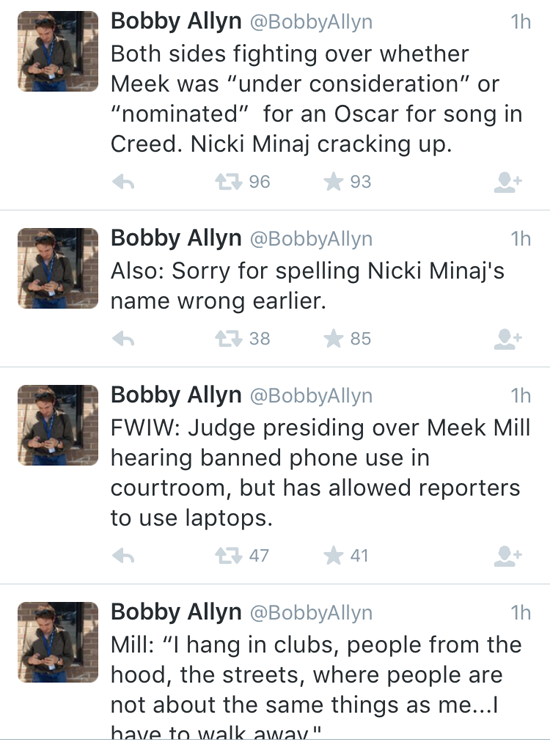This screenshot has height=742, width=550.
Task: Retweet the tweet with 47 retweets
Action: 229,556
